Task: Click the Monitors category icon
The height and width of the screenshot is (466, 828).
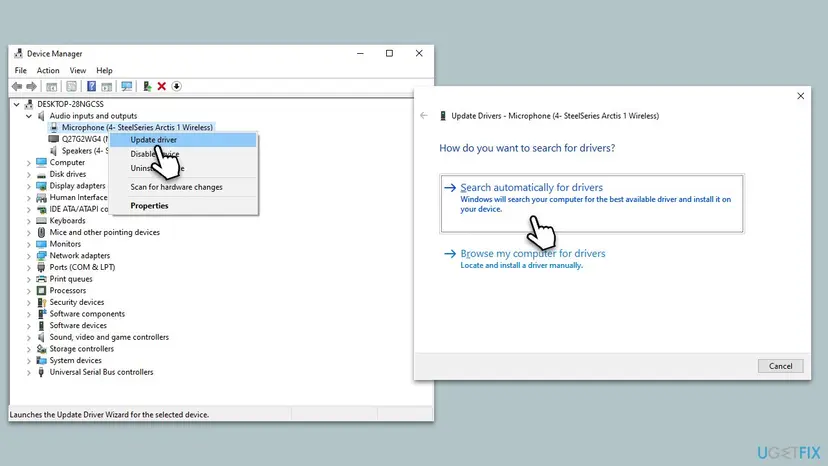Action: click(x=41, y=244)
